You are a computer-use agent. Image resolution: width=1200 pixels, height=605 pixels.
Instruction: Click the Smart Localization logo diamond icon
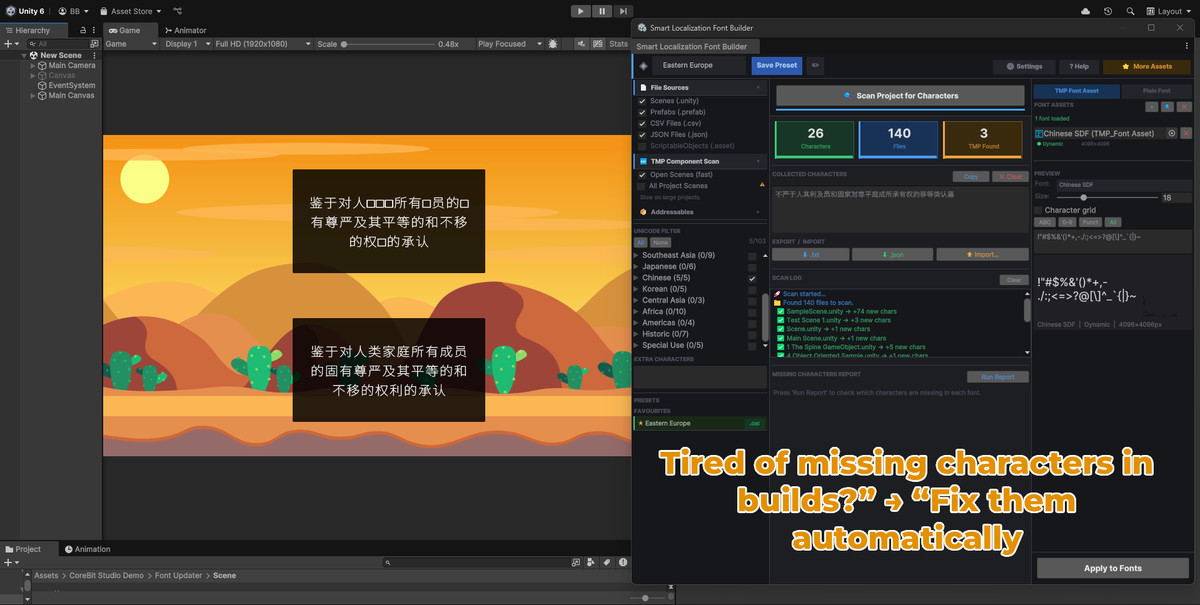(643, 66)
